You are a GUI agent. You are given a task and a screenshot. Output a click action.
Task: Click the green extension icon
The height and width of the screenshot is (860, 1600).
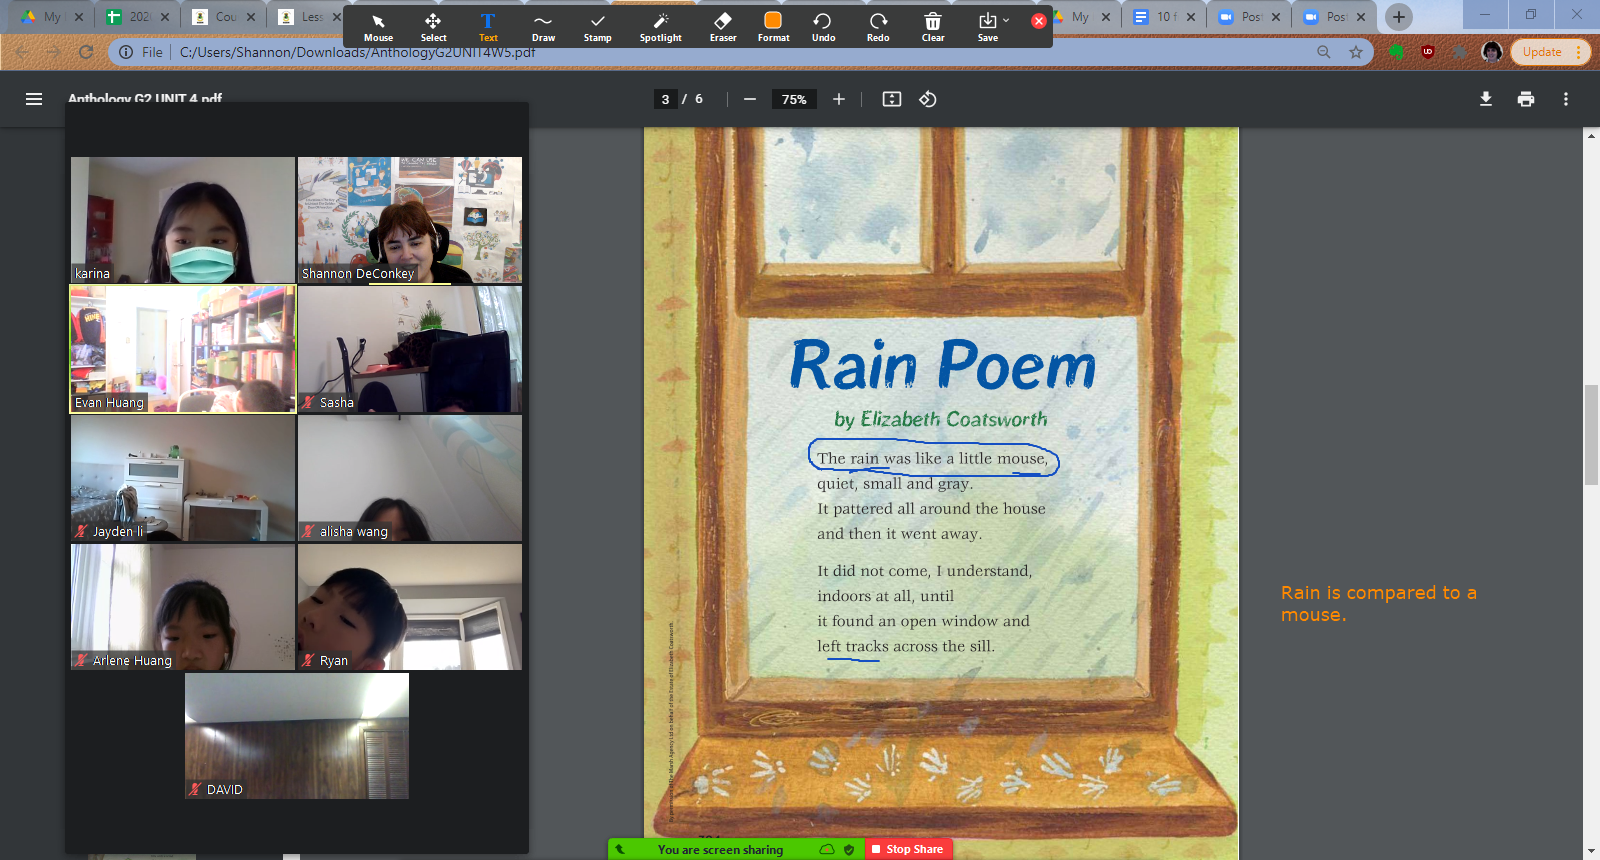(1397, 52)
